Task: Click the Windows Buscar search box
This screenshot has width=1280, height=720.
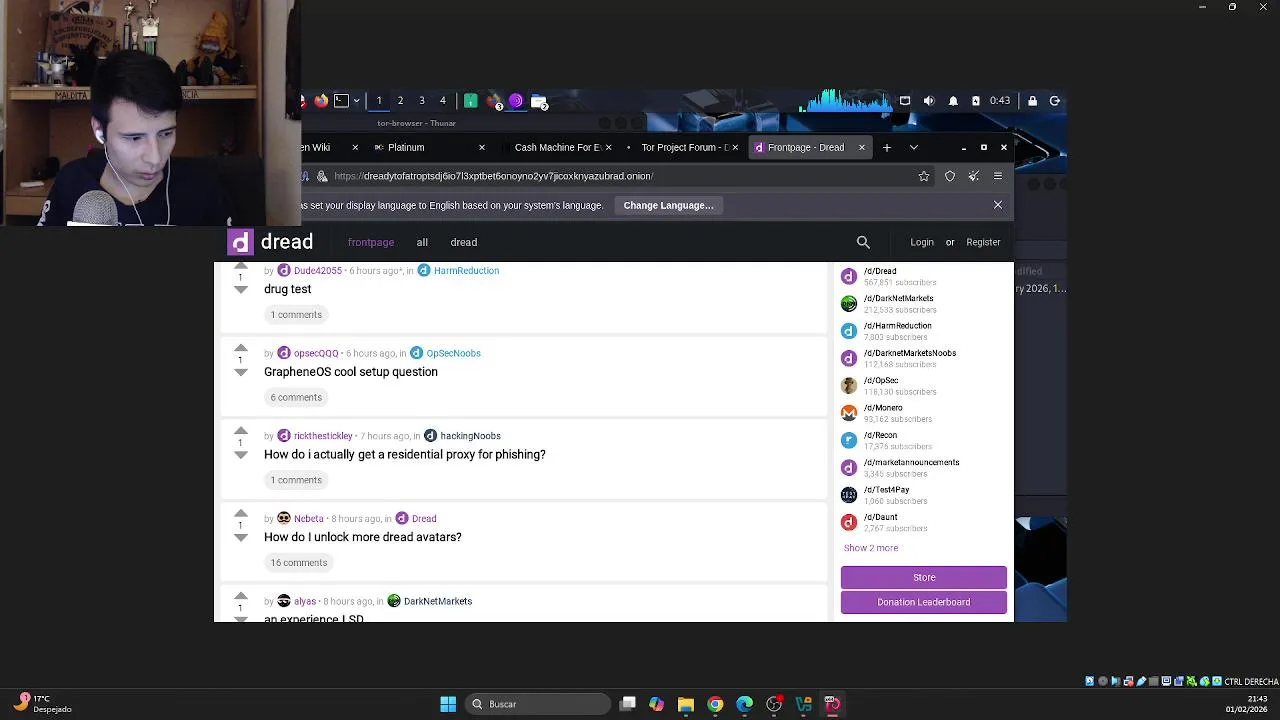Action: (x=540, y=704)
